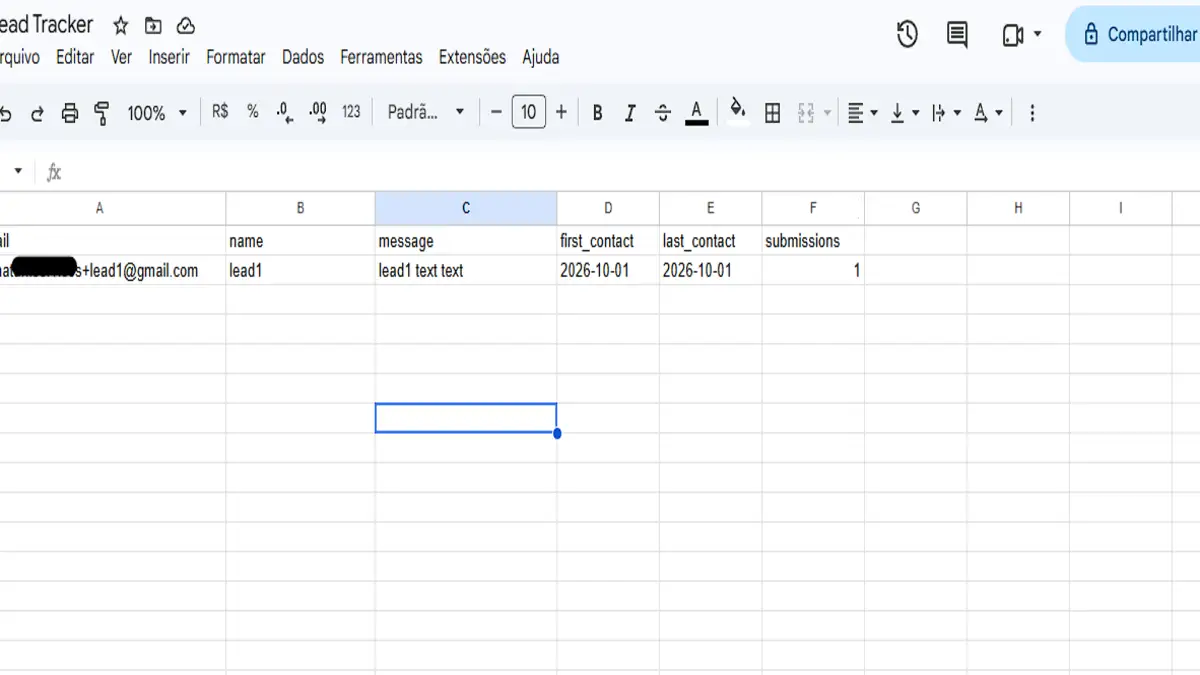
Task: Toggle italic formatting
Action: point(630,113)
